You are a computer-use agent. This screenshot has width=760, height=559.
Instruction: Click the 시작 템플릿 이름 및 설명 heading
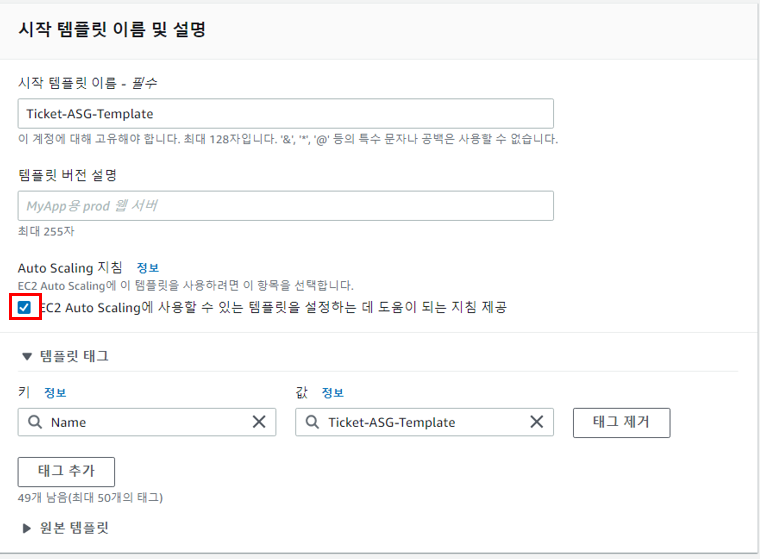coord(112,29)
